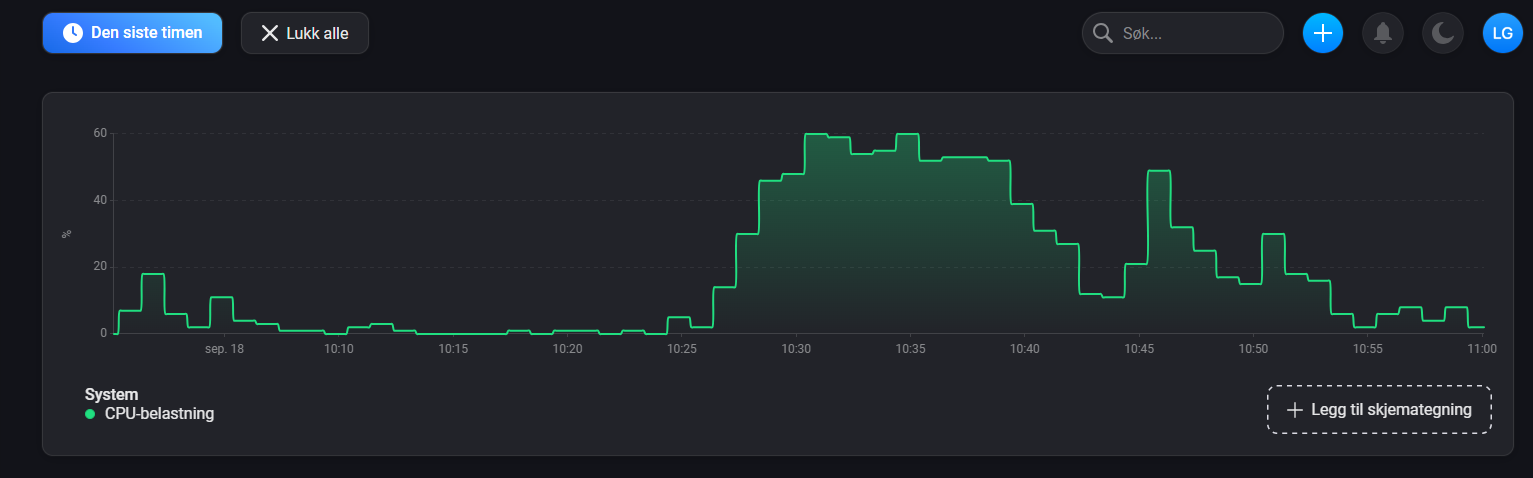Click the 11:00 time axis label
The height and width of the screenshot is (478, 1533).
1482,349
